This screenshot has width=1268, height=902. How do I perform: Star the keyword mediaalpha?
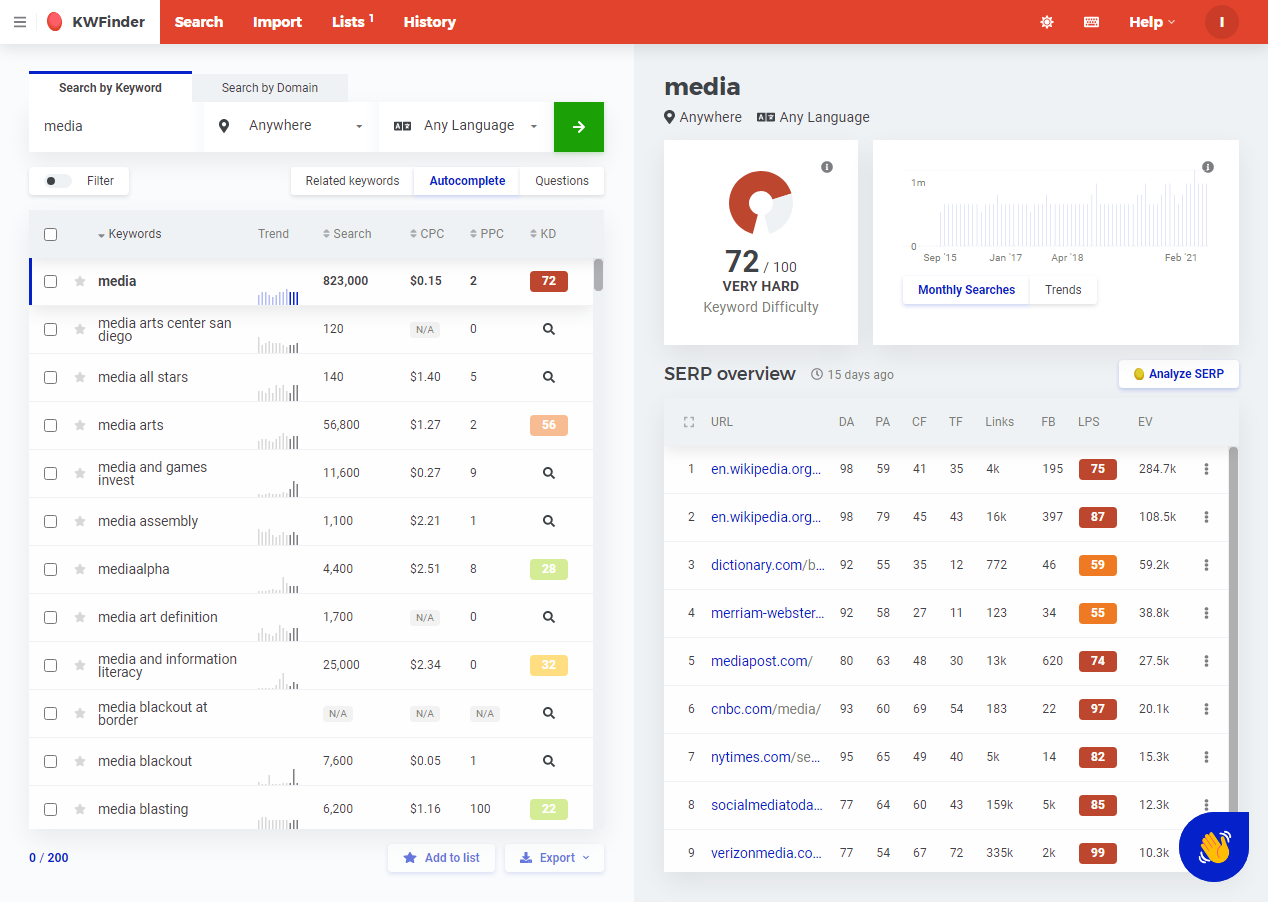click(x=80, y=569)
